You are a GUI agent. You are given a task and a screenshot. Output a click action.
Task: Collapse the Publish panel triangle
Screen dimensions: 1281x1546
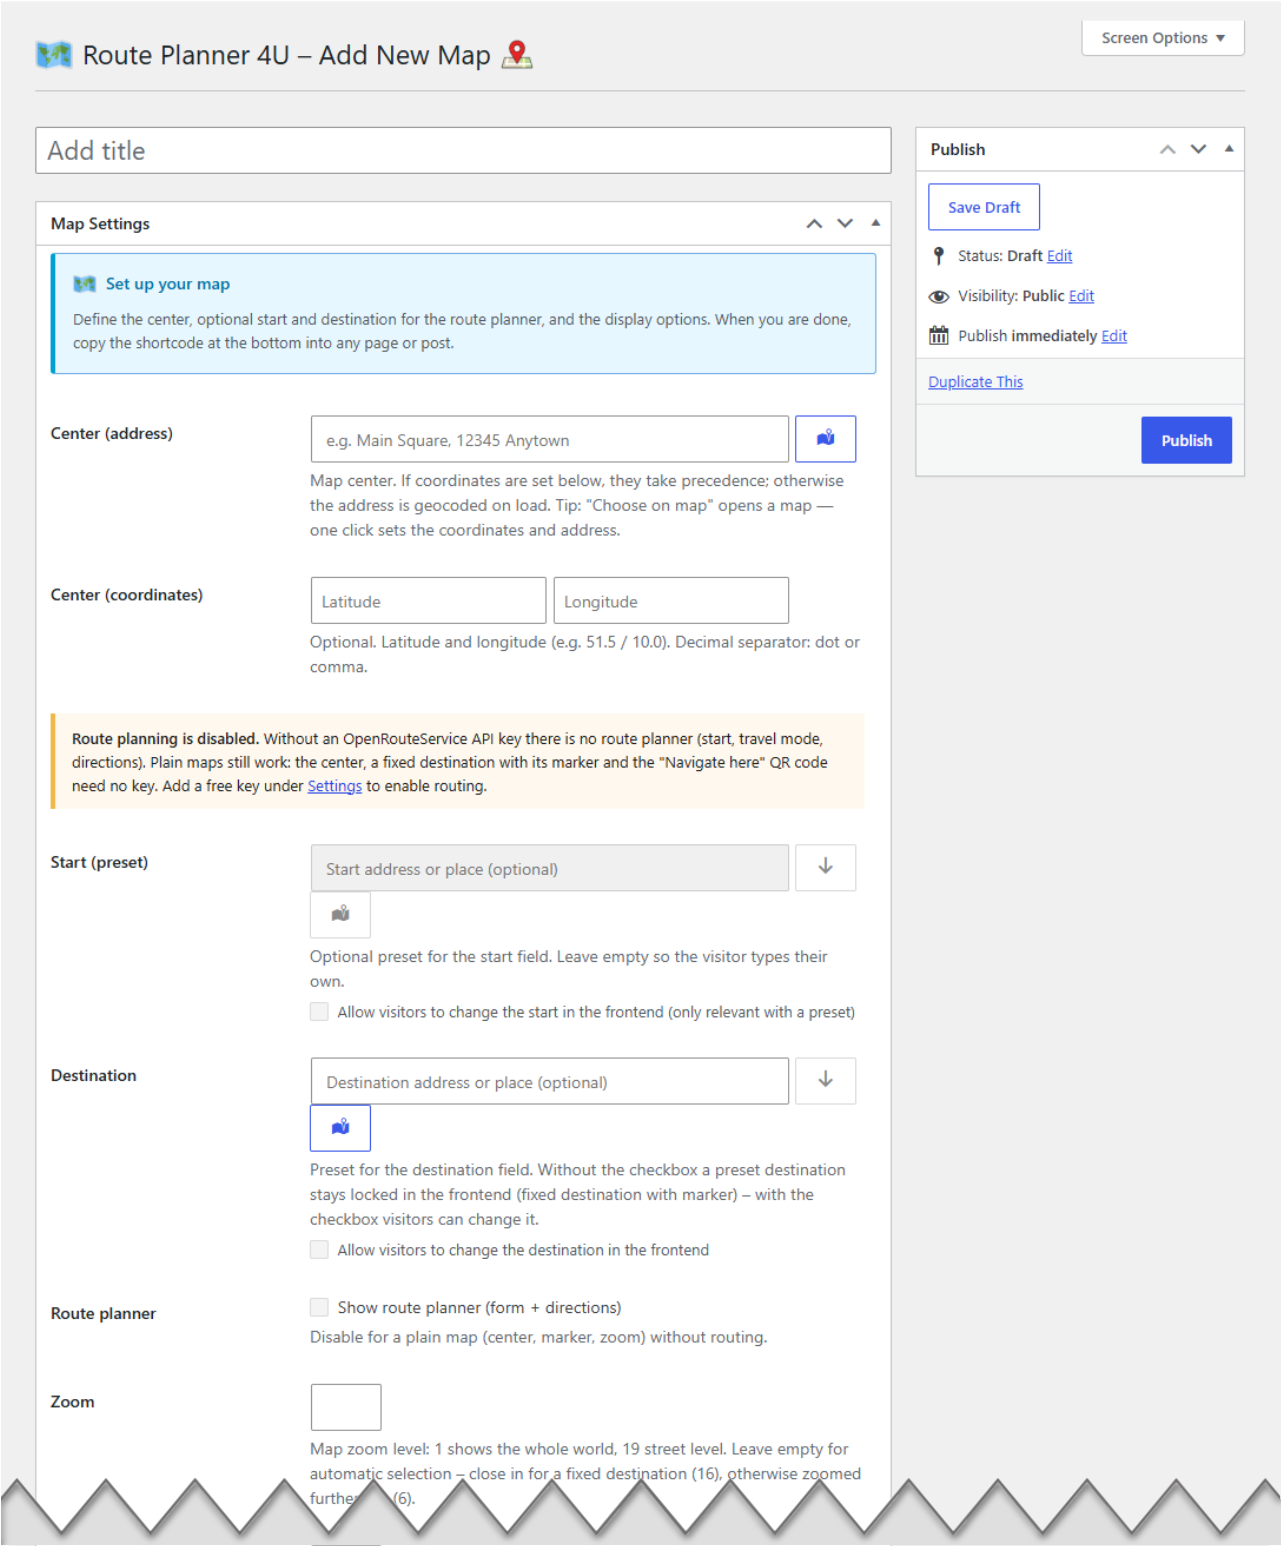point(1229,148)
